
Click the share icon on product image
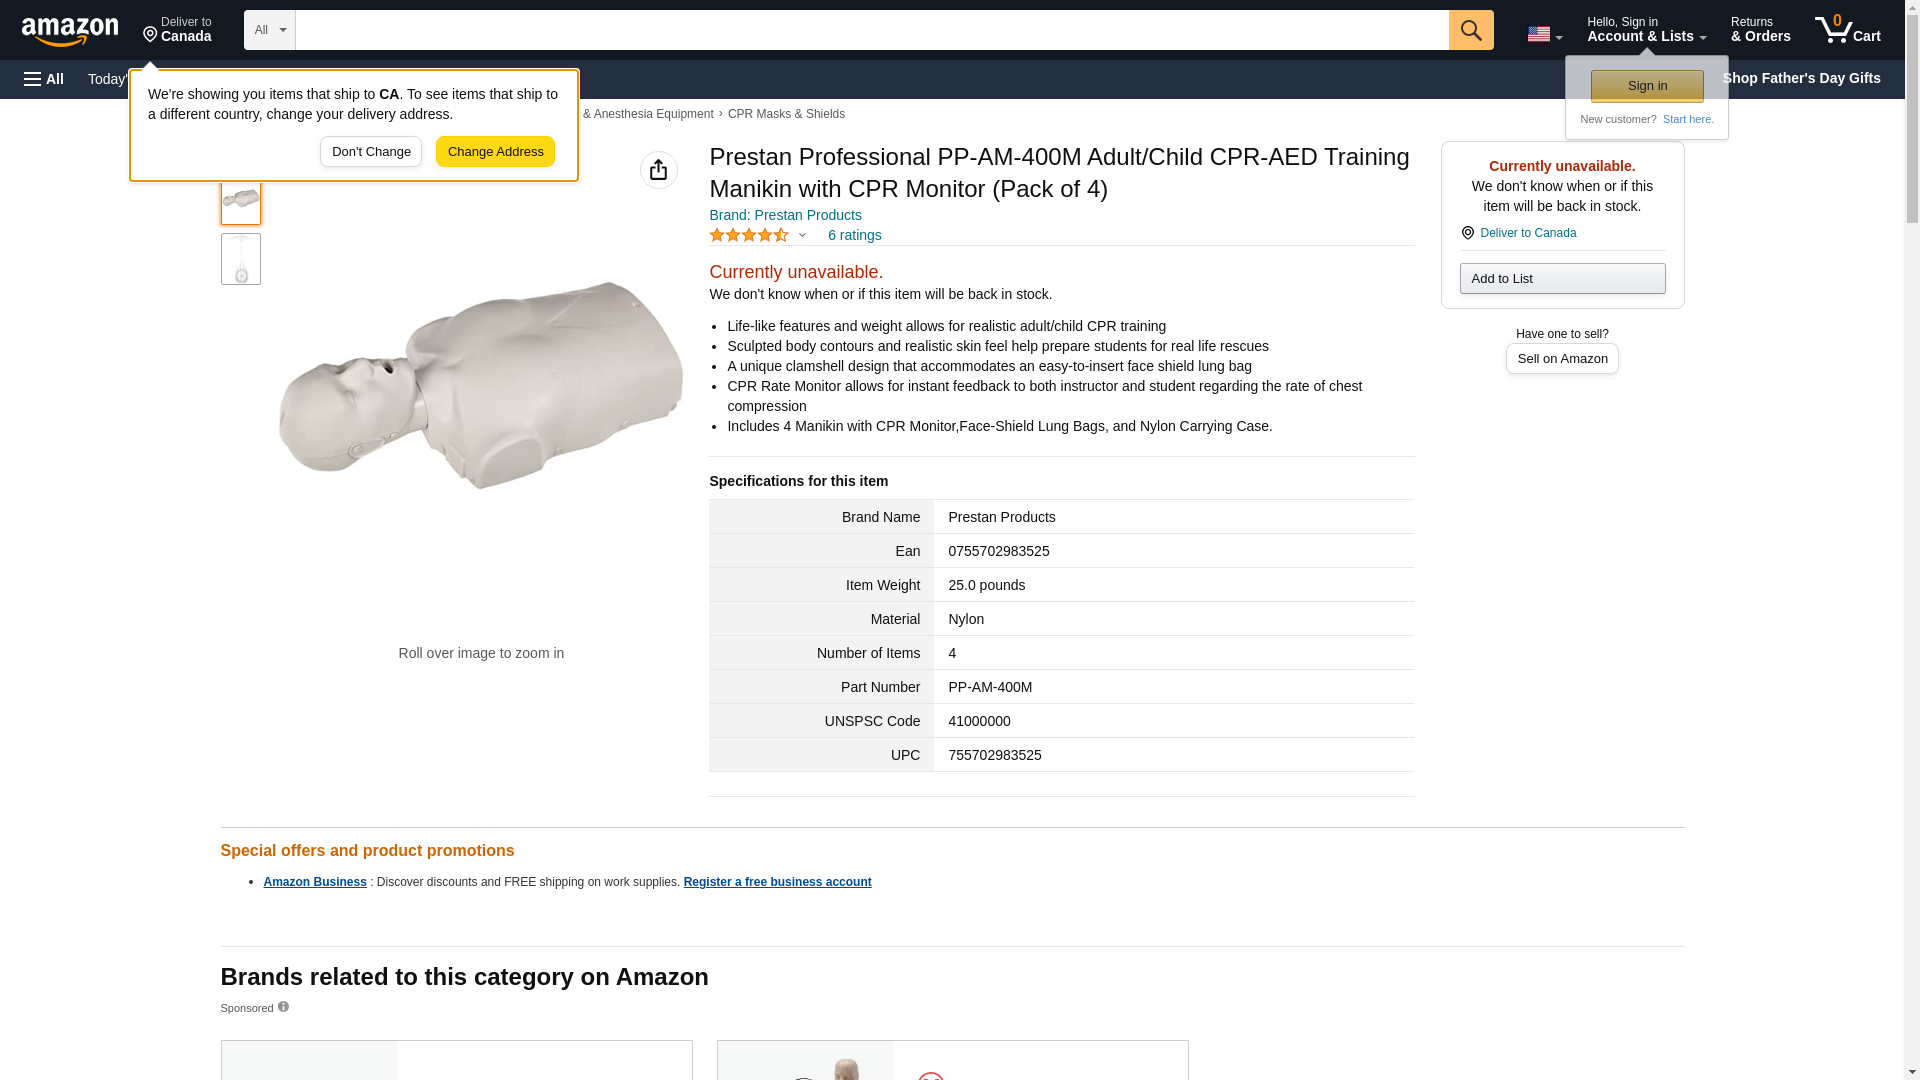tap(658, 170)
